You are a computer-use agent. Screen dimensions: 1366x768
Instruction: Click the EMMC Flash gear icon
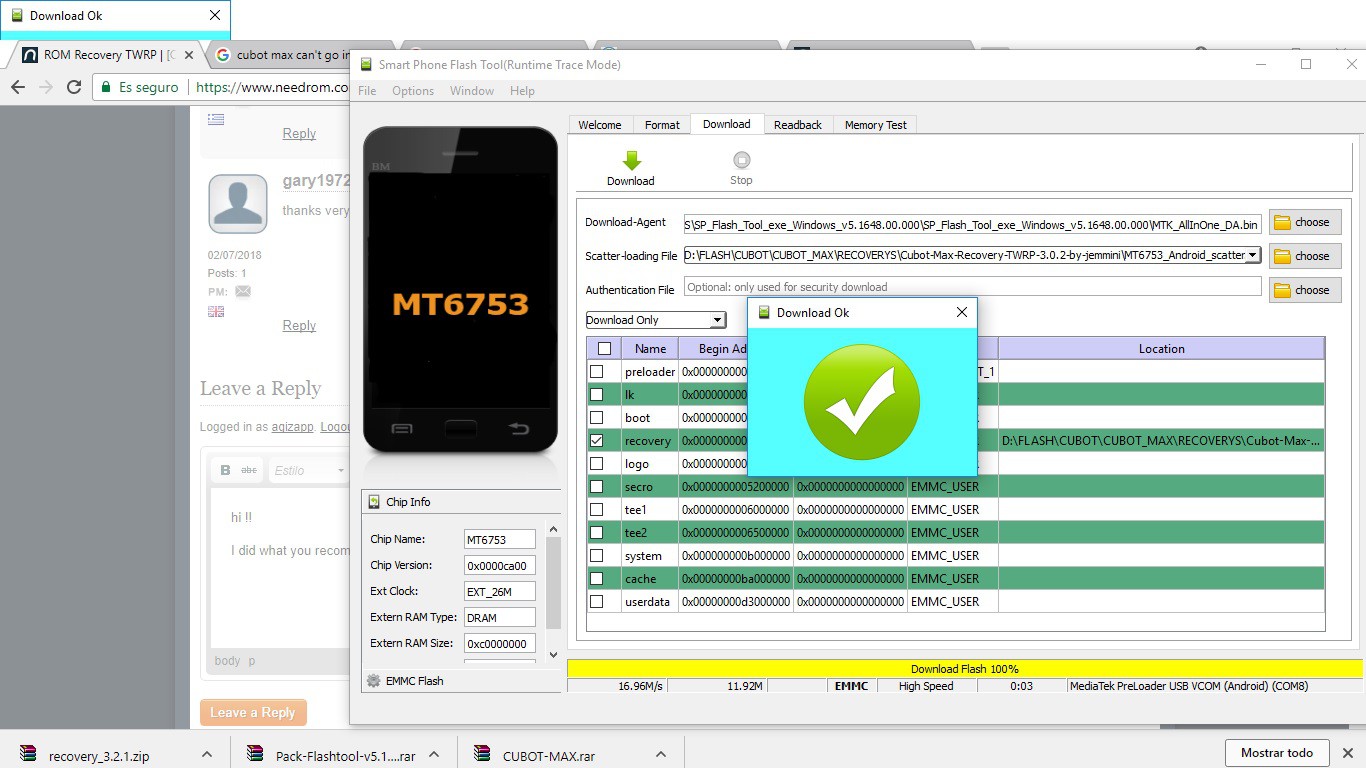pyautogui.click(x=374, y=681)
